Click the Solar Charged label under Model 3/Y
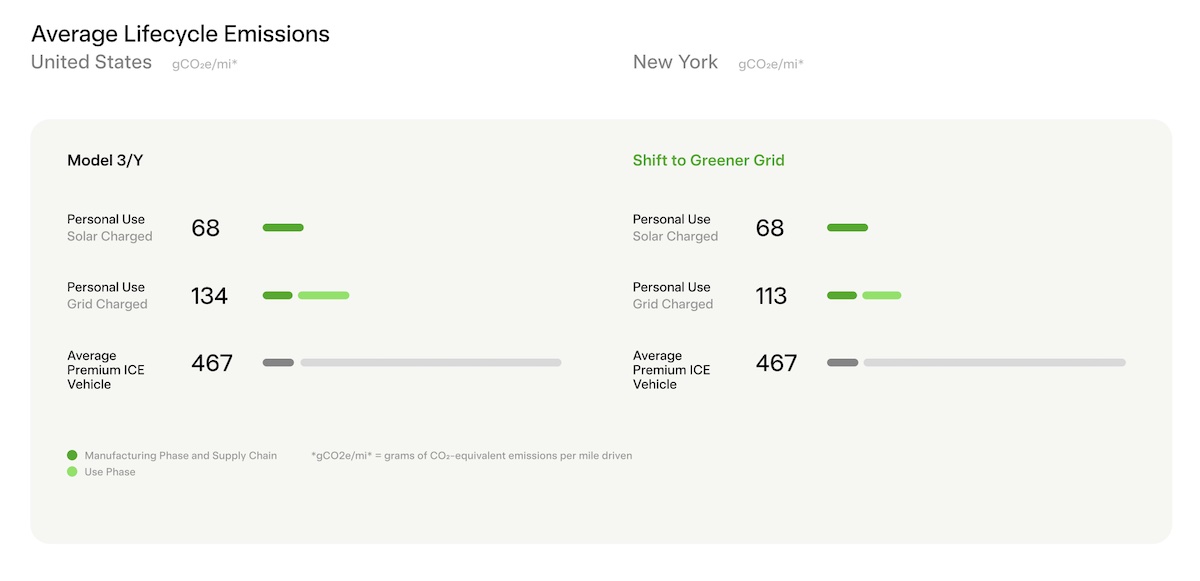Image resolution: width=1200 pixels, height=581 pixels. click(110, 237)
